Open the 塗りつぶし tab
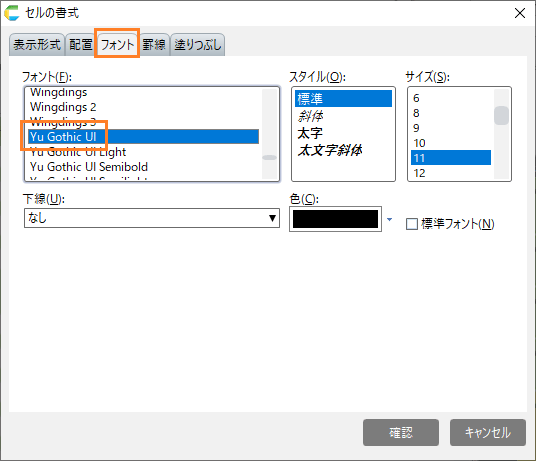This screenshot has height=461, width=536. point(198,45)
